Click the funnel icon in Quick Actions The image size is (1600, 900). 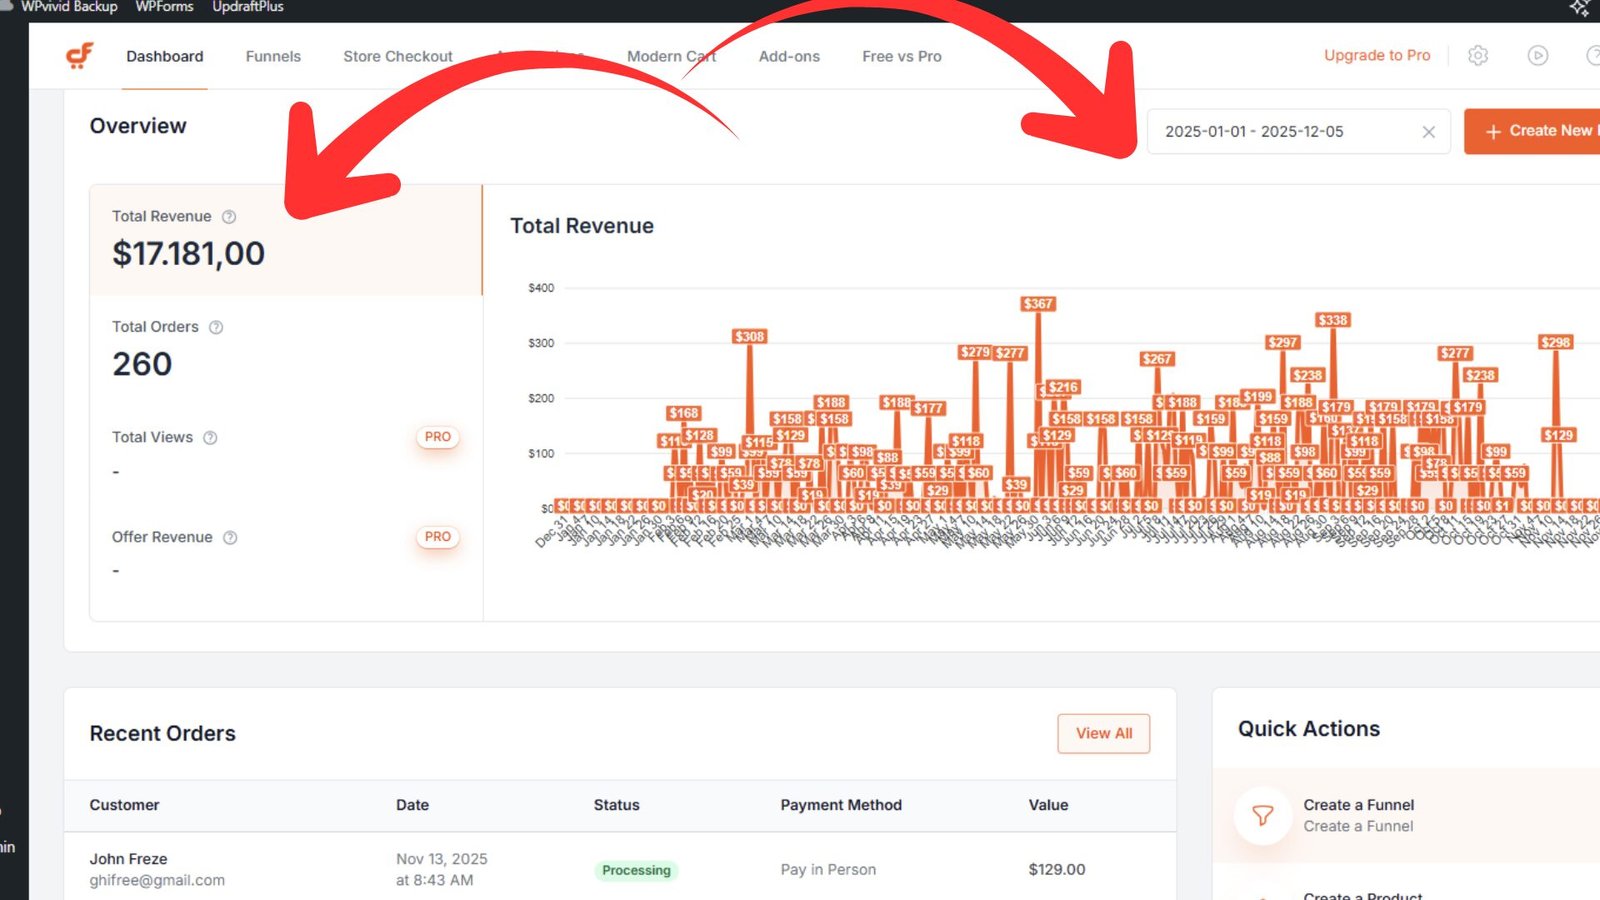[1263, 816]
